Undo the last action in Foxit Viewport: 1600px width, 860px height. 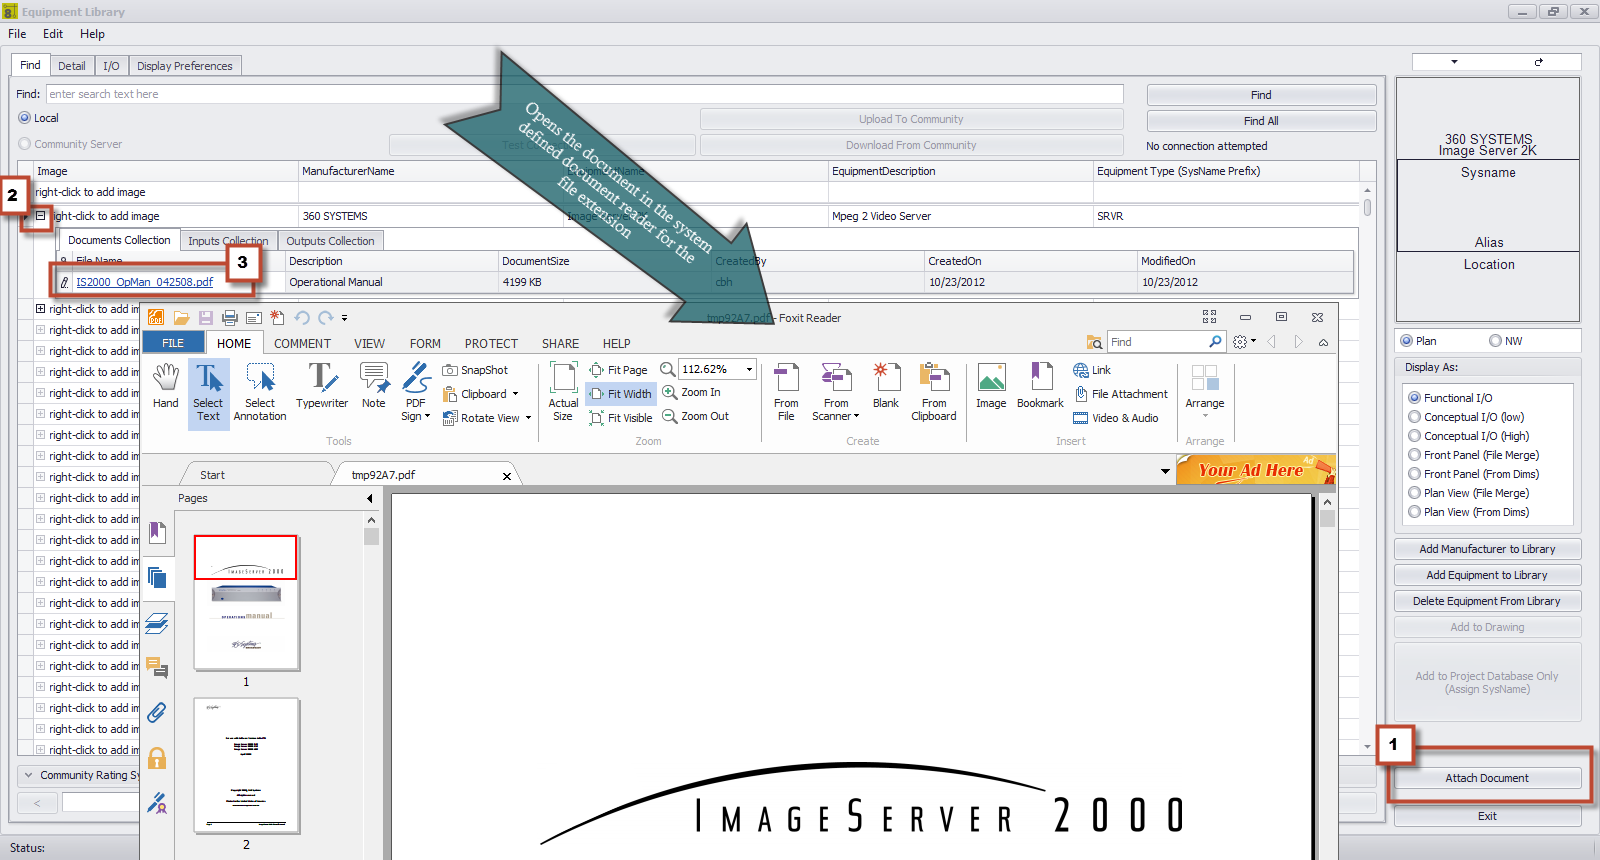(x=302, y=318)
